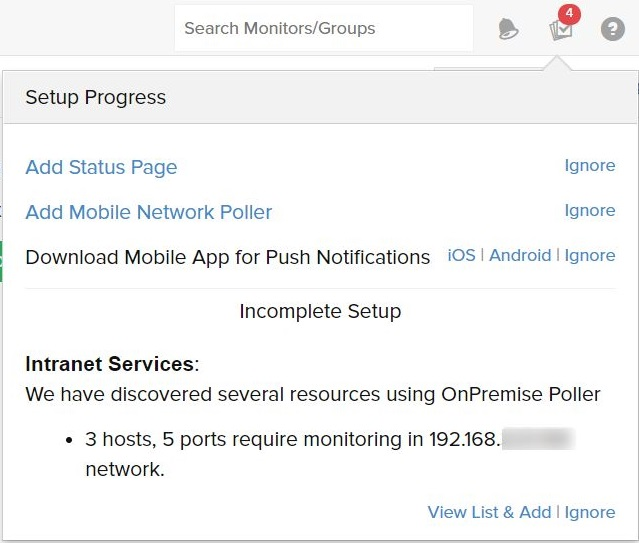Screen dimensions: 639x543
Task: Click the red notification badge showing 4
Action: click(570, 14)
